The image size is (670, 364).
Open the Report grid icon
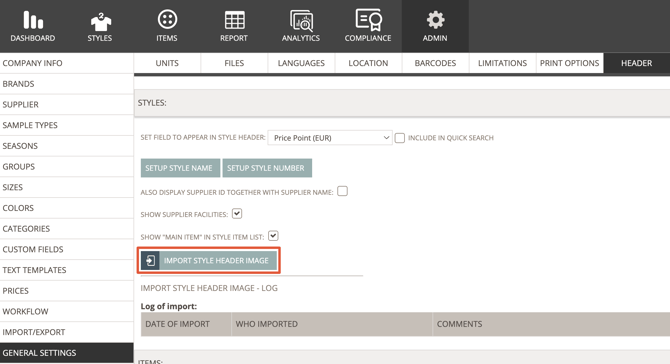point(234,20)
